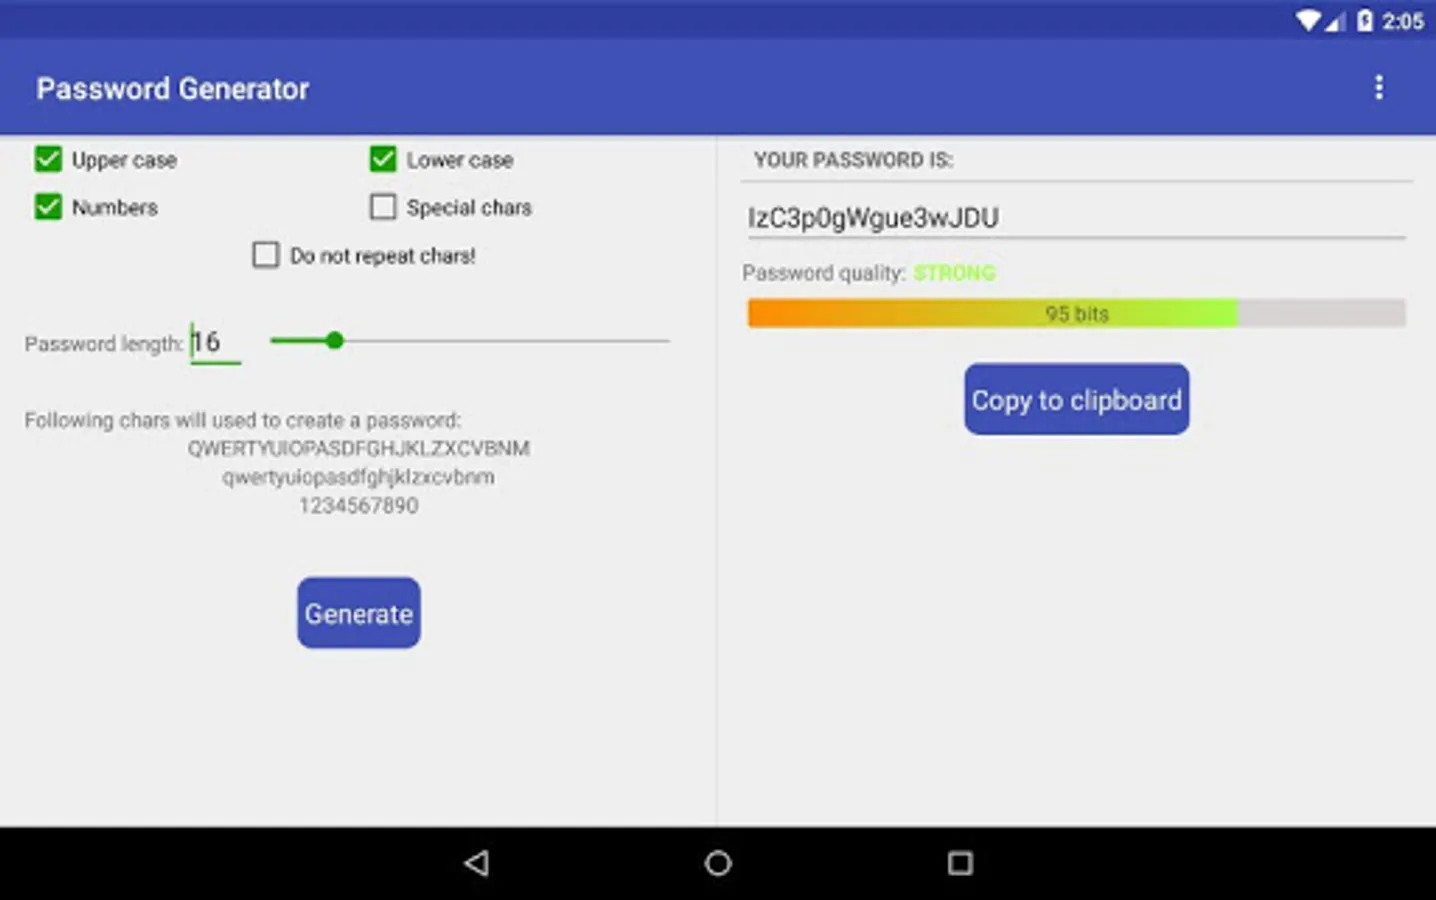The image size is (1436, 900).
Task: Tap the Home navigation icon
Action: (717, 863)
